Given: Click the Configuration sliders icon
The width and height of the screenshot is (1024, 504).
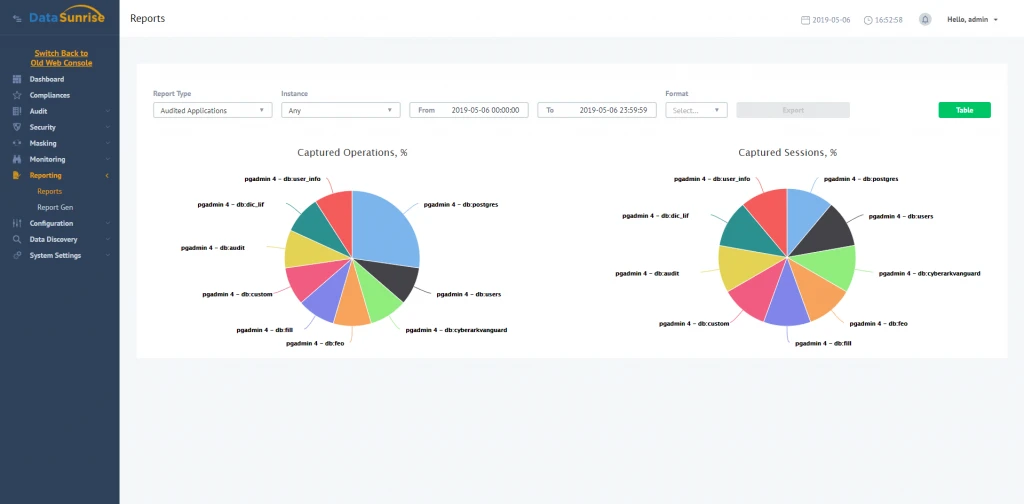Looking at the screenshot, I should click(17, 223).
